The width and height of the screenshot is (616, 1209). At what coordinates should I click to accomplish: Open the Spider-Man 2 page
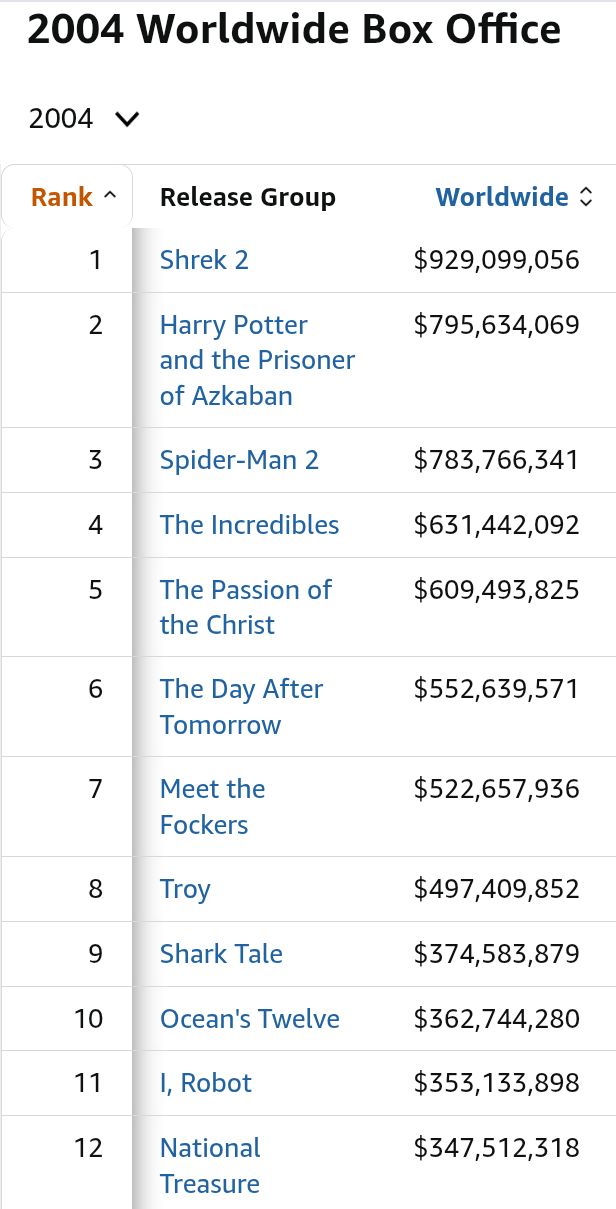tap(239, 460)
